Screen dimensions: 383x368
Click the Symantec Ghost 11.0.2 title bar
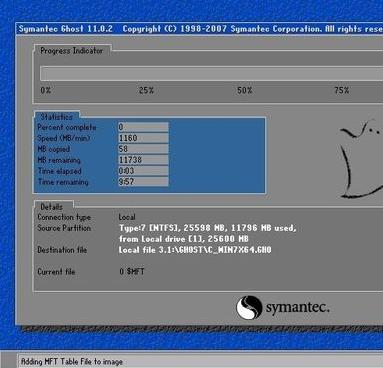coord(199,29)
